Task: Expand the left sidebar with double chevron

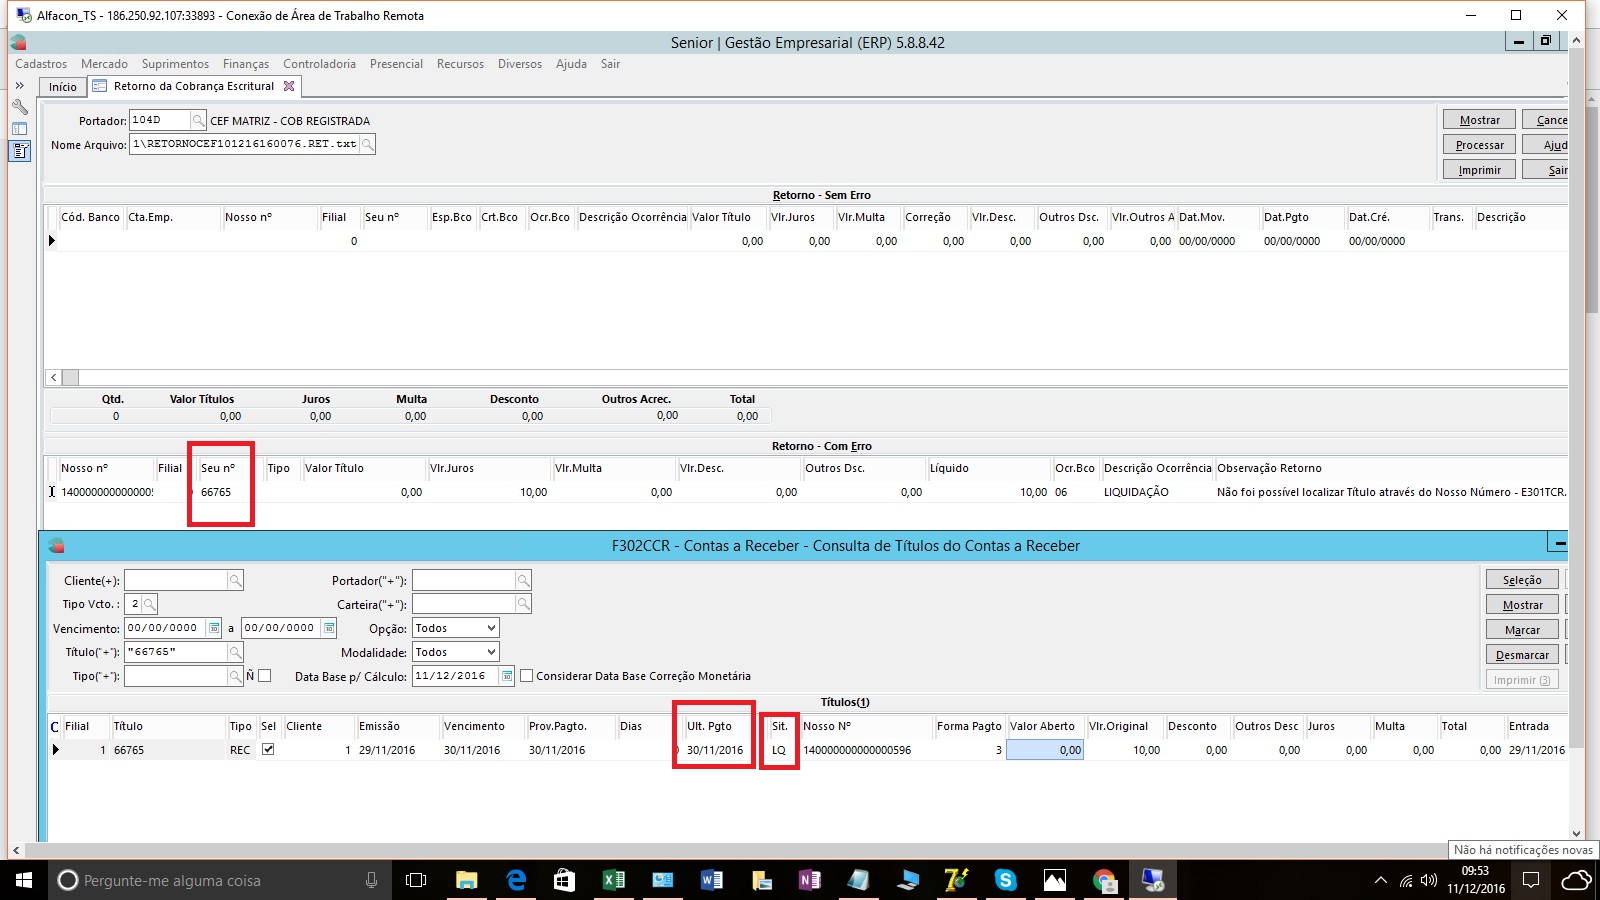Action: pyautogui.click(x=19, y=86)
